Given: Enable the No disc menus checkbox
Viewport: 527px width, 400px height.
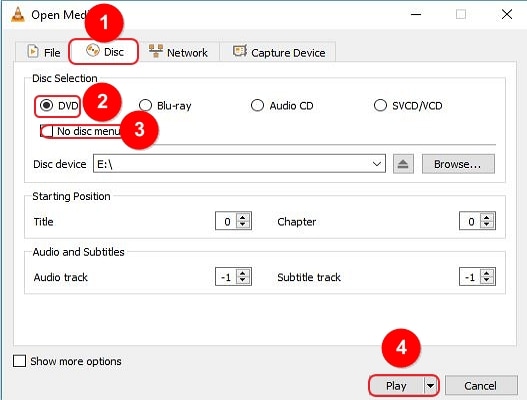Looking at the screenshot, I should 47,131.
